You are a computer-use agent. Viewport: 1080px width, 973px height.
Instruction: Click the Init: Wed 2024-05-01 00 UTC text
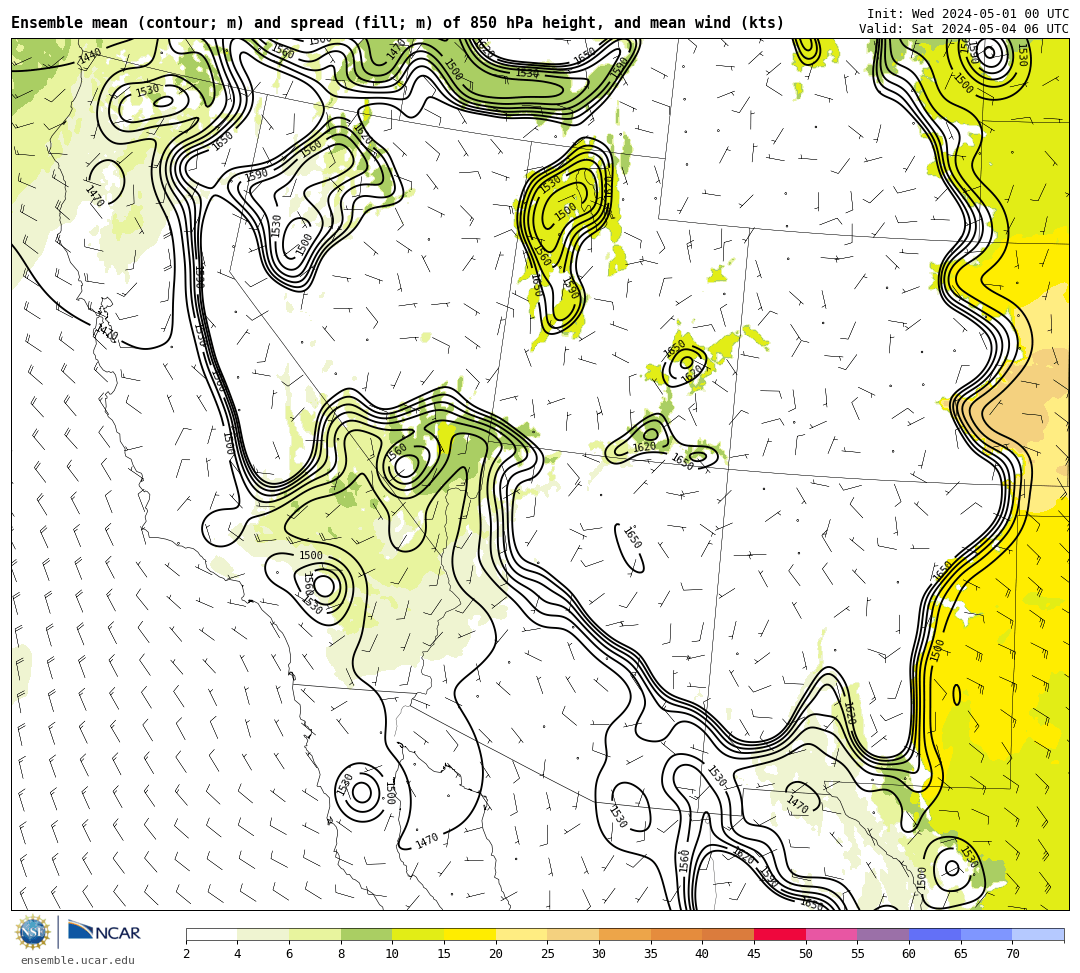click(x=968, y=13)
